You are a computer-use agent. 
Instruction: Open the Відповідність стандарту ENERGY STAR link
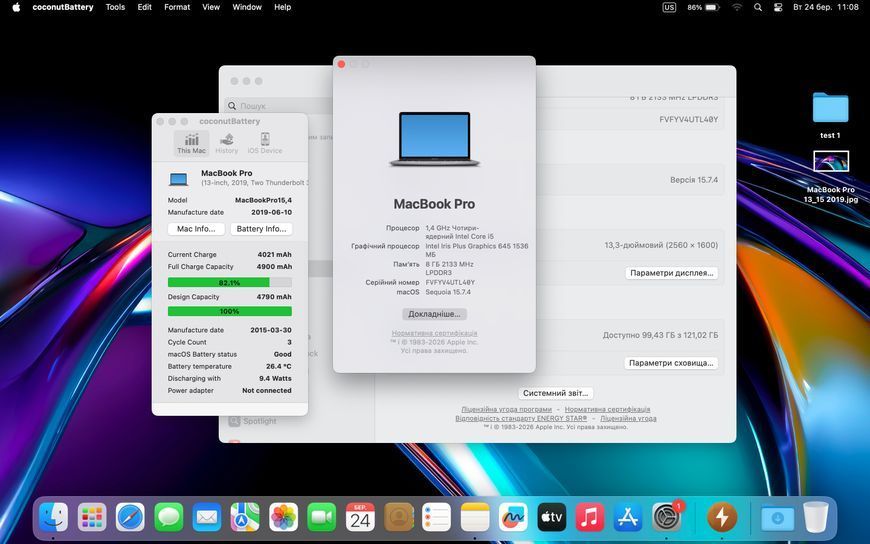pyautogui.click(x=521, y=418)
